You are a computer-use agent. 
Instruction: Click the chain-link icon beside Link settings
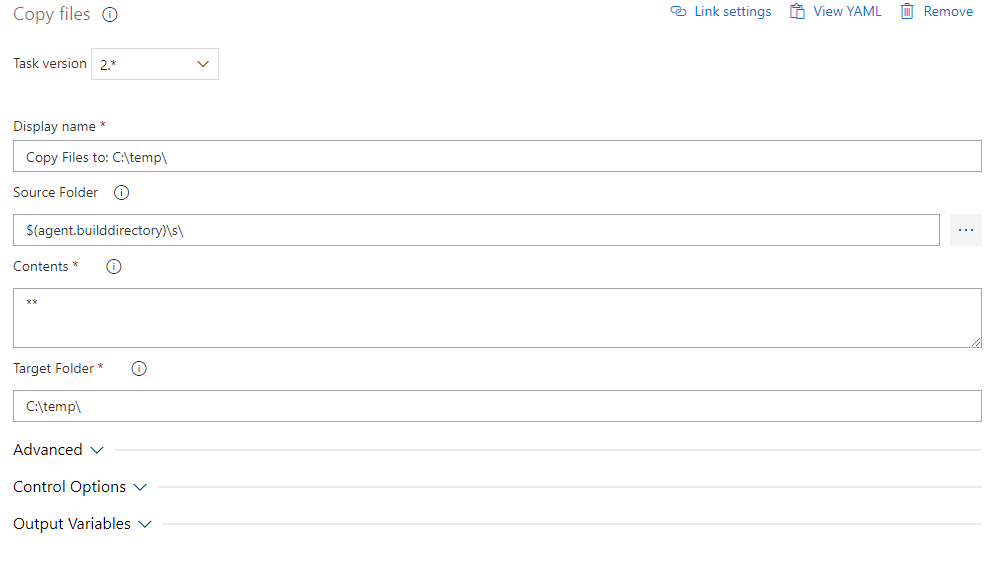(x=679, y=12)
